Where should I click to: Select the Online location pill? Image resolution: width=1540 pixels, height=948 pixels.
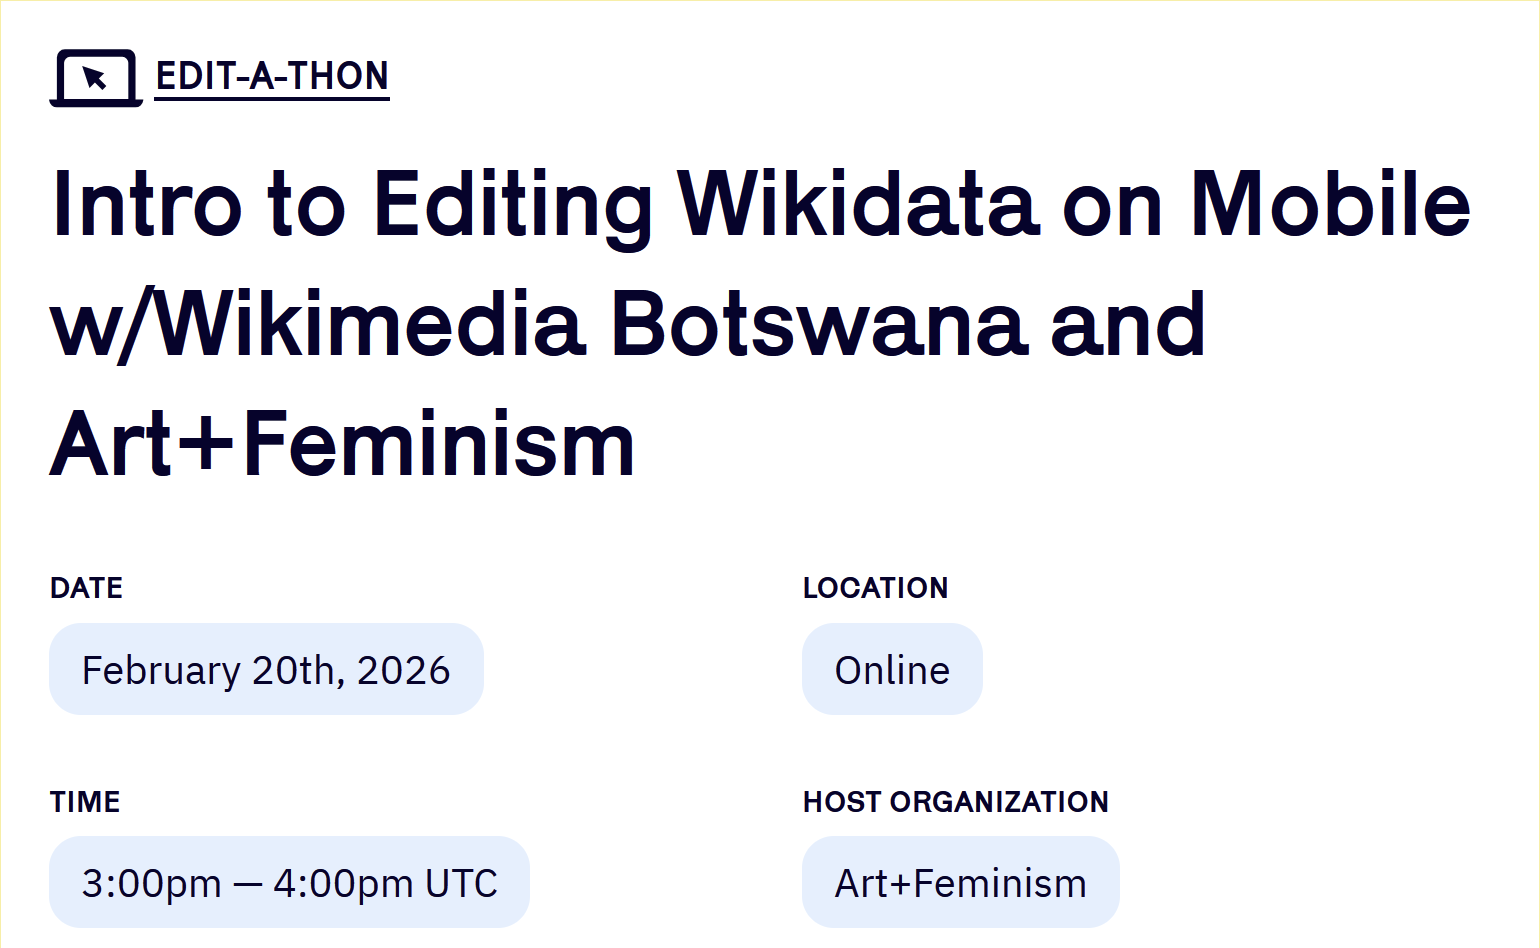coord(892,670)
